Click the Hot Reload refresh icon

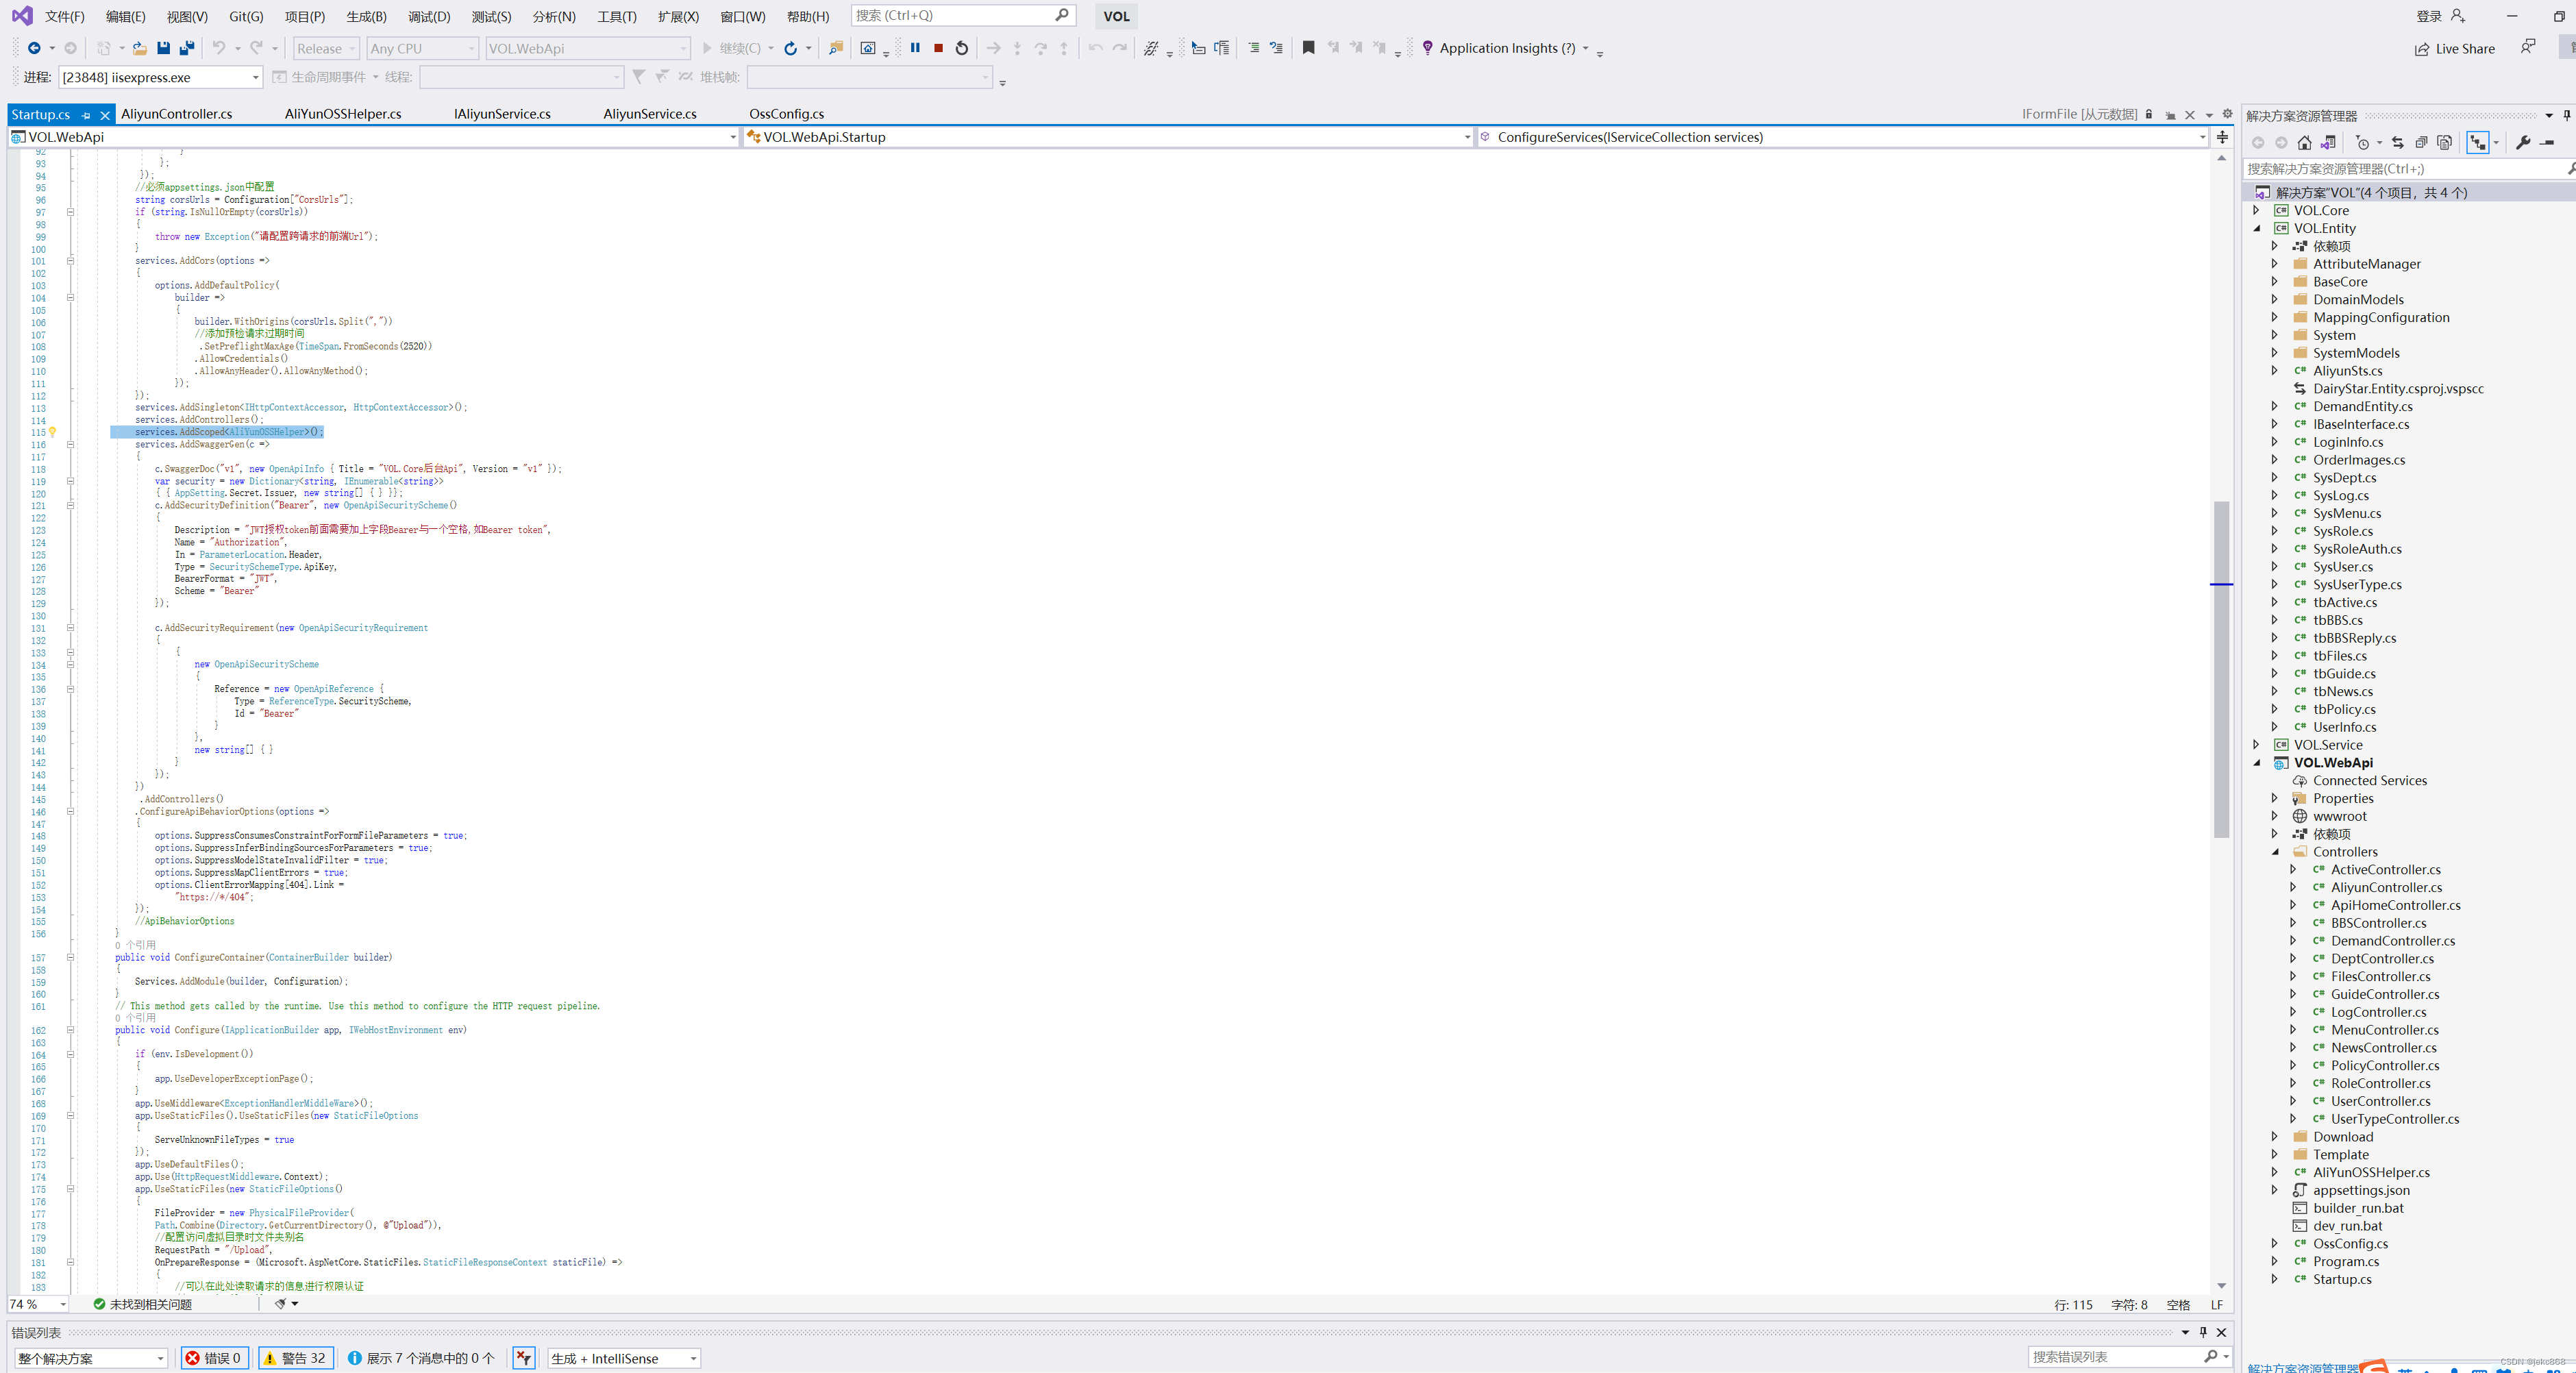790,48
